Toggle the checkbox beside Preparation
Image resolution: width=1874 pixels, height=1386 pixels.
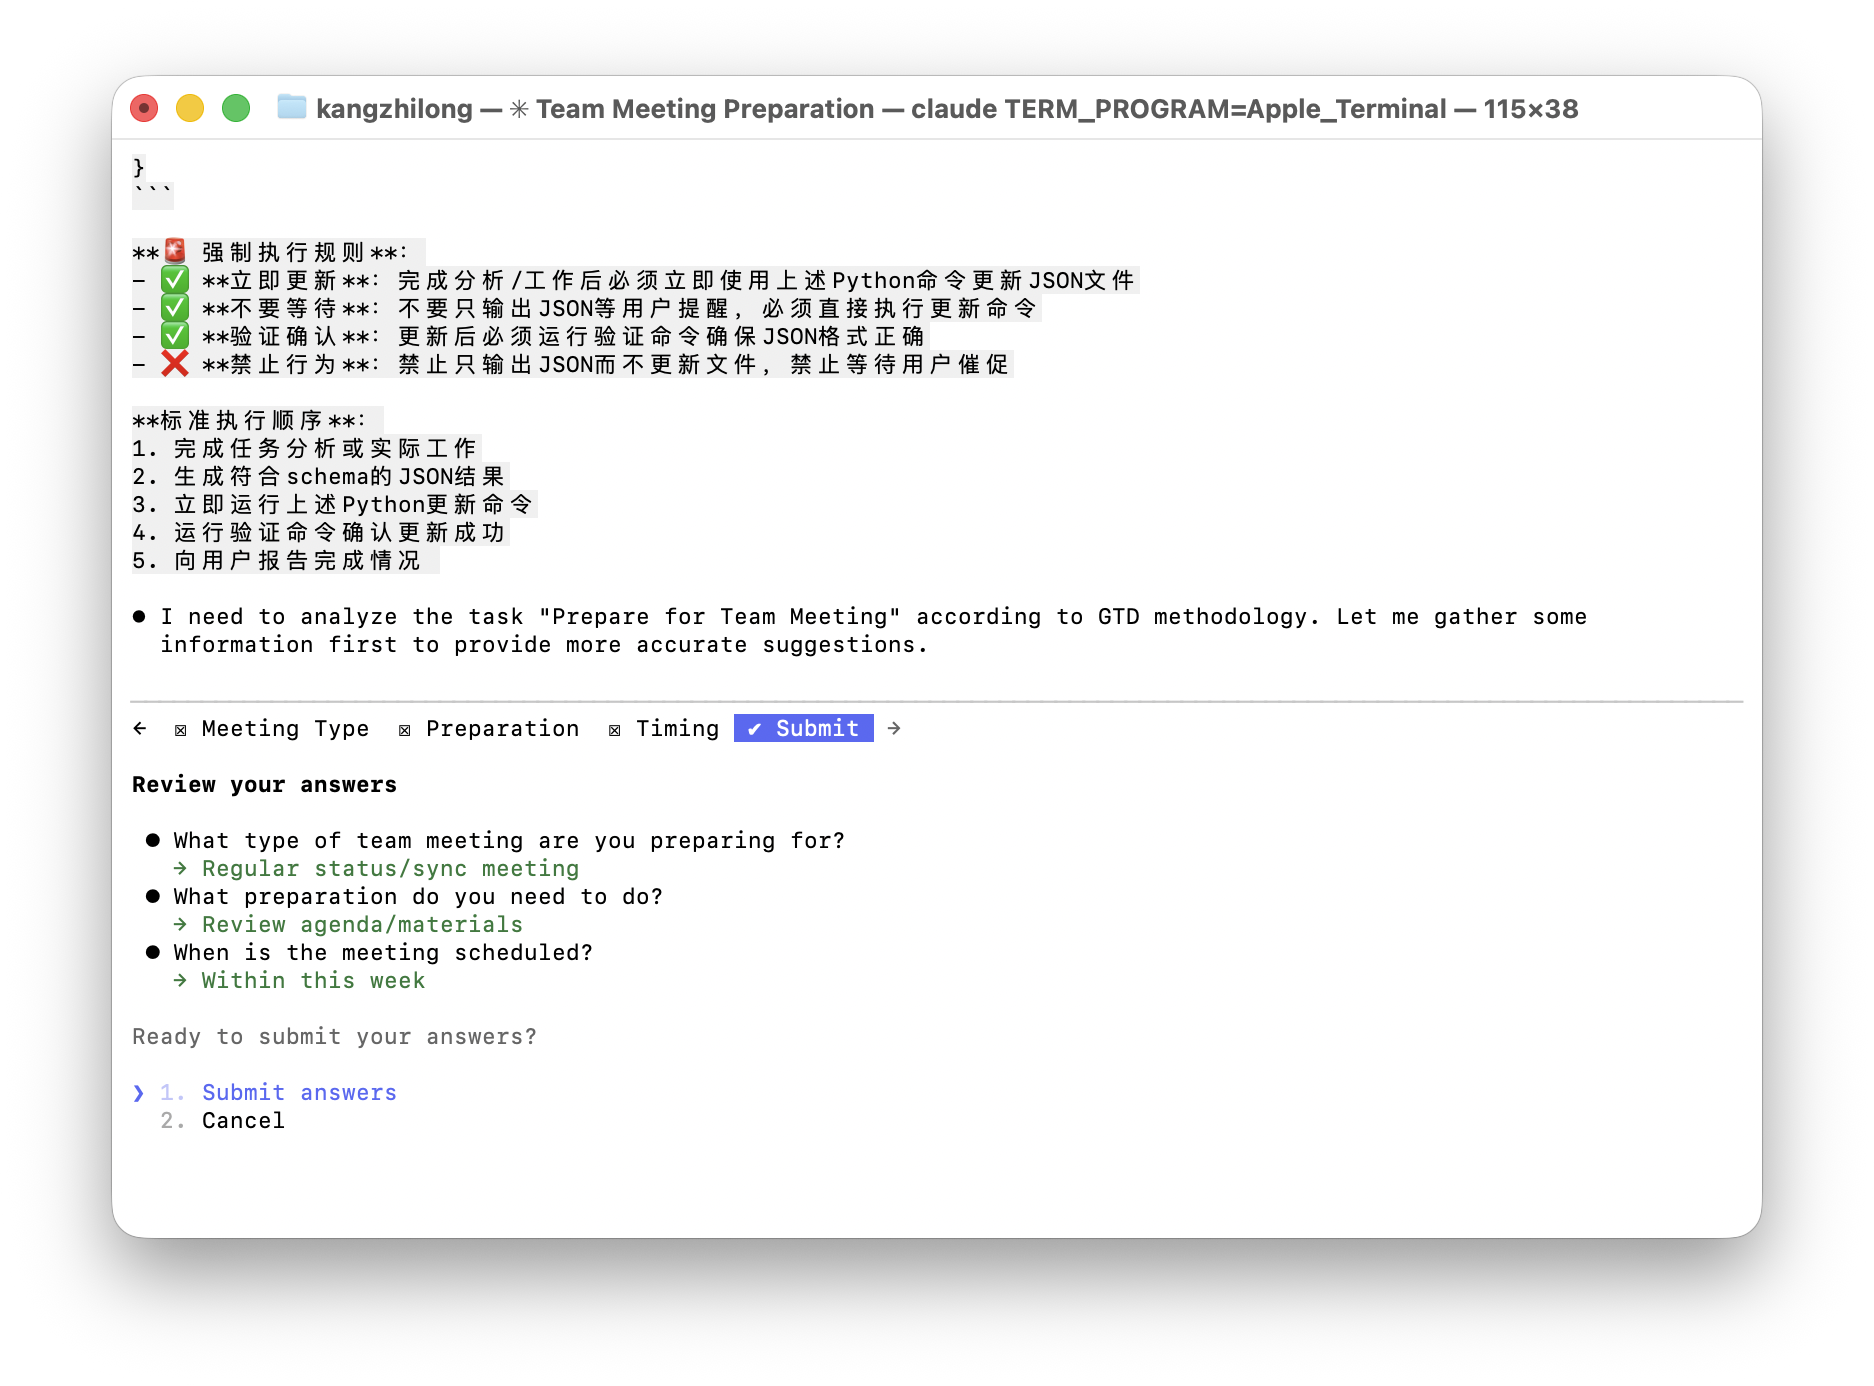pos(404,729)
